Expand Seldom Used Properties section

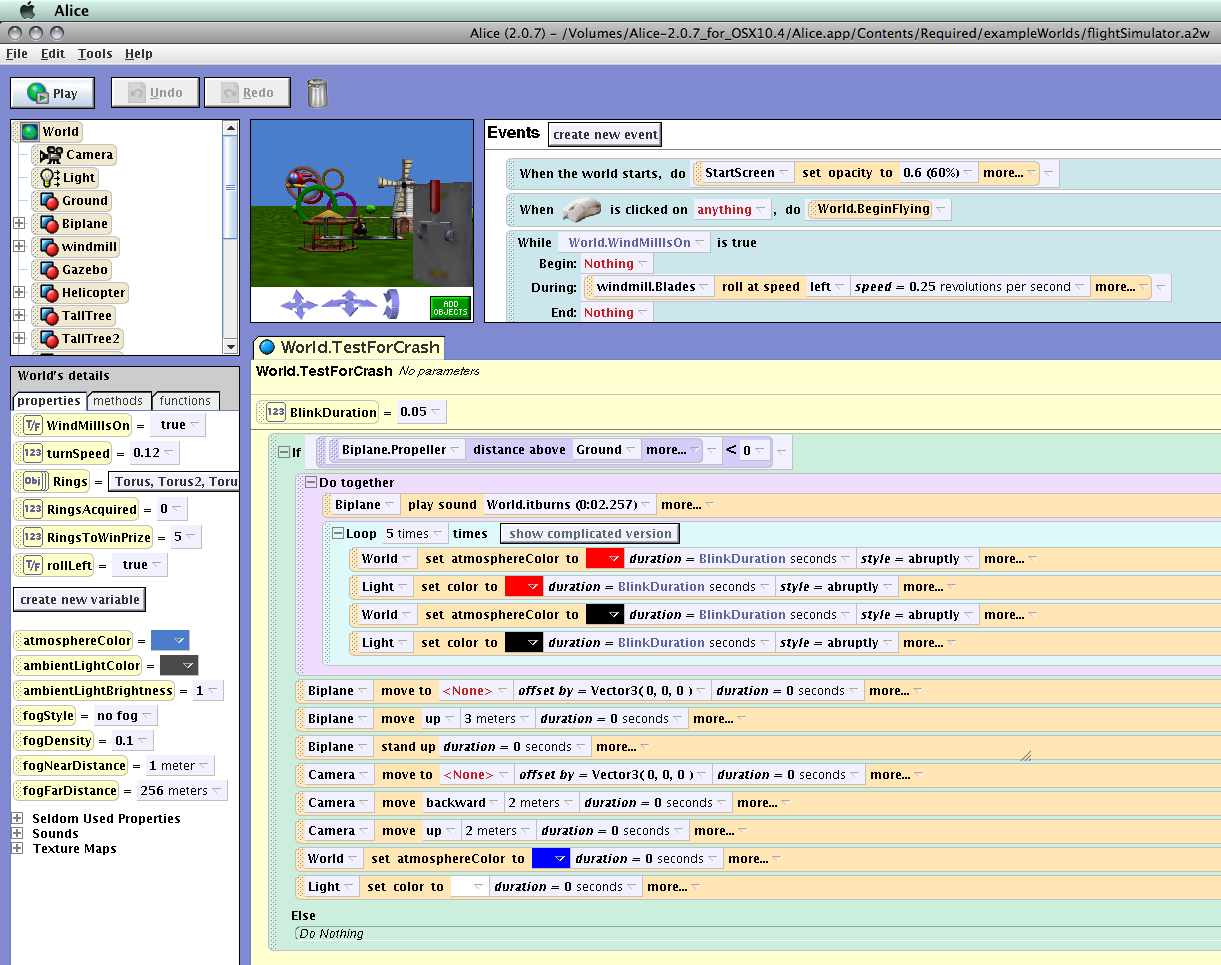tap(17, 818)
